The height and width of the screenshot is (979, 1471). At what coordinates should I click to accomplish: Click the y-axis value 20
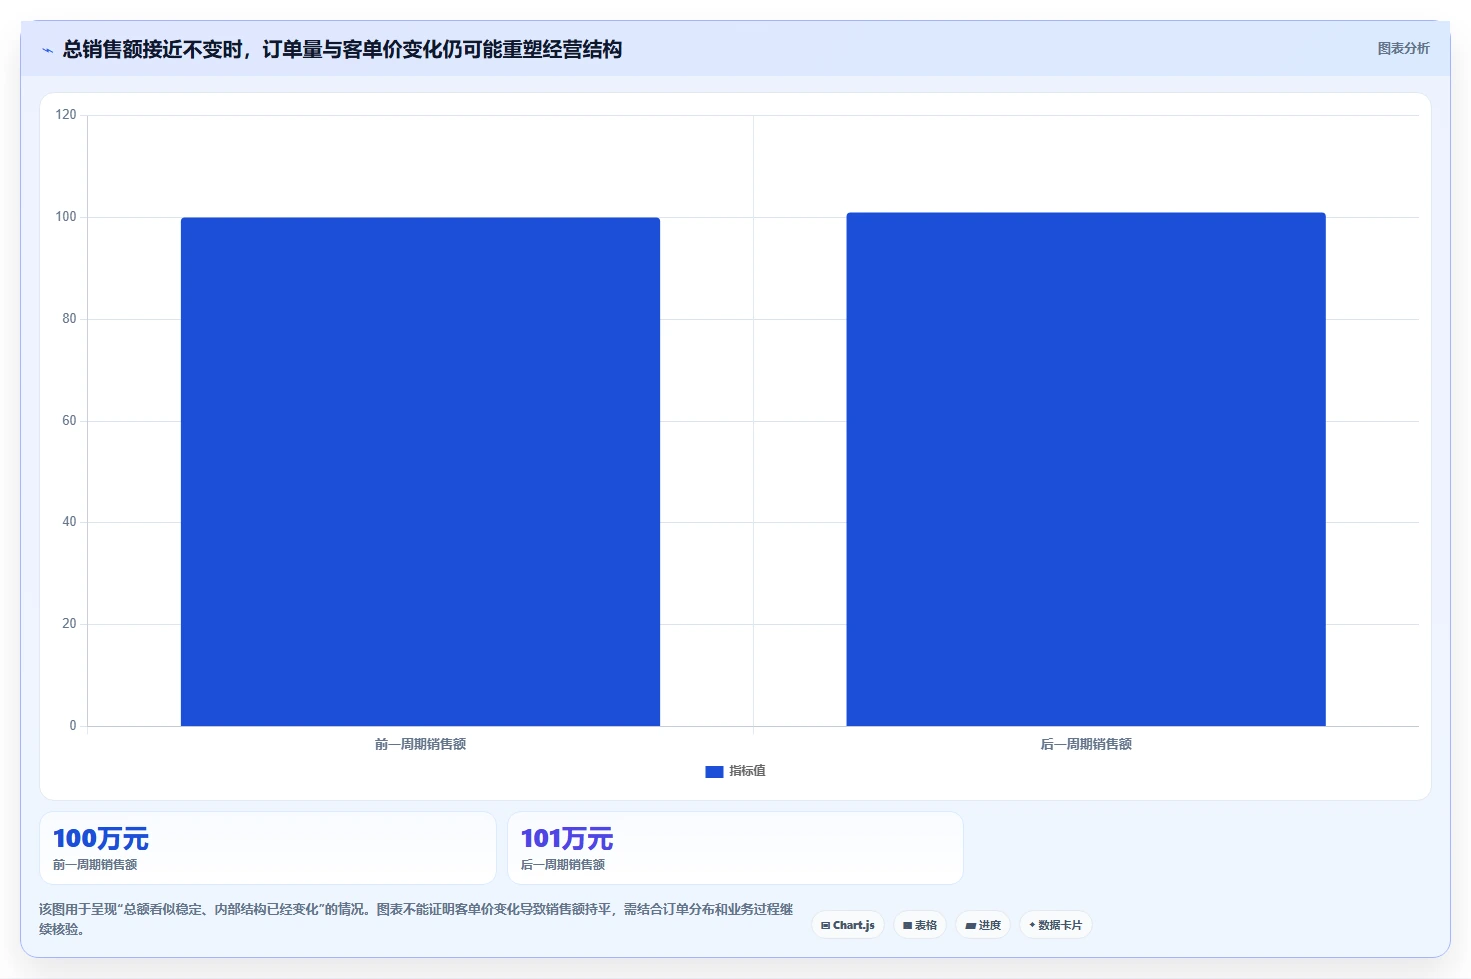(69, 624)
